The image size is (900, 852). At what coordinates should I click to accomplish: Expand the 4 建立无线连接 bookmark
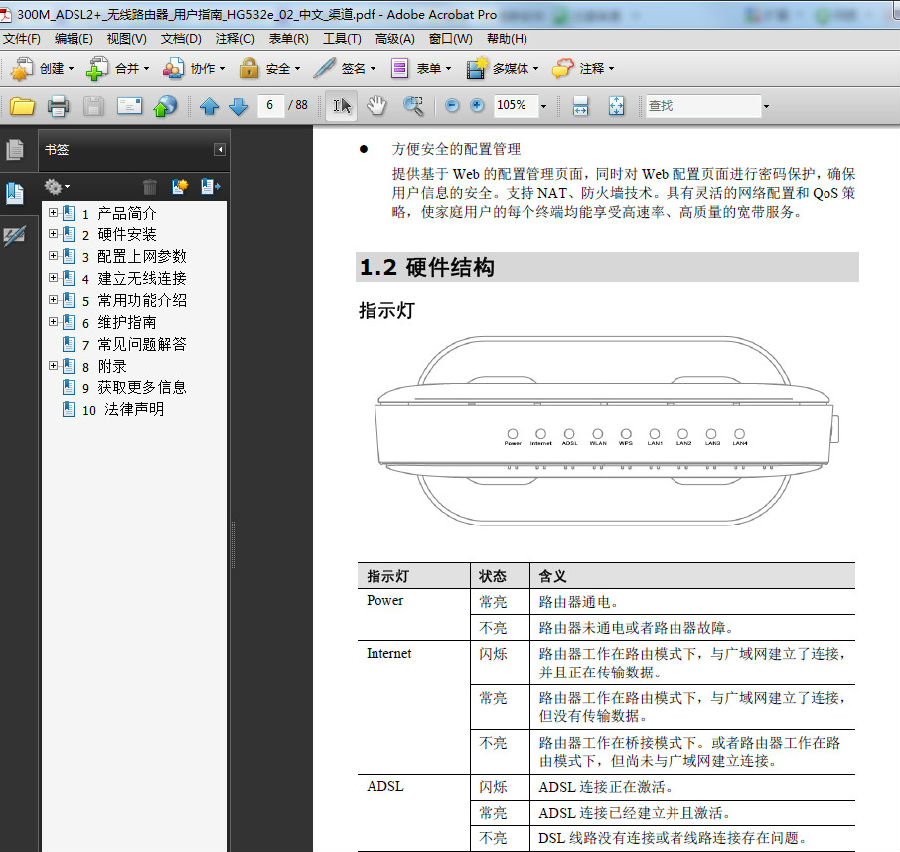point(53,277)
